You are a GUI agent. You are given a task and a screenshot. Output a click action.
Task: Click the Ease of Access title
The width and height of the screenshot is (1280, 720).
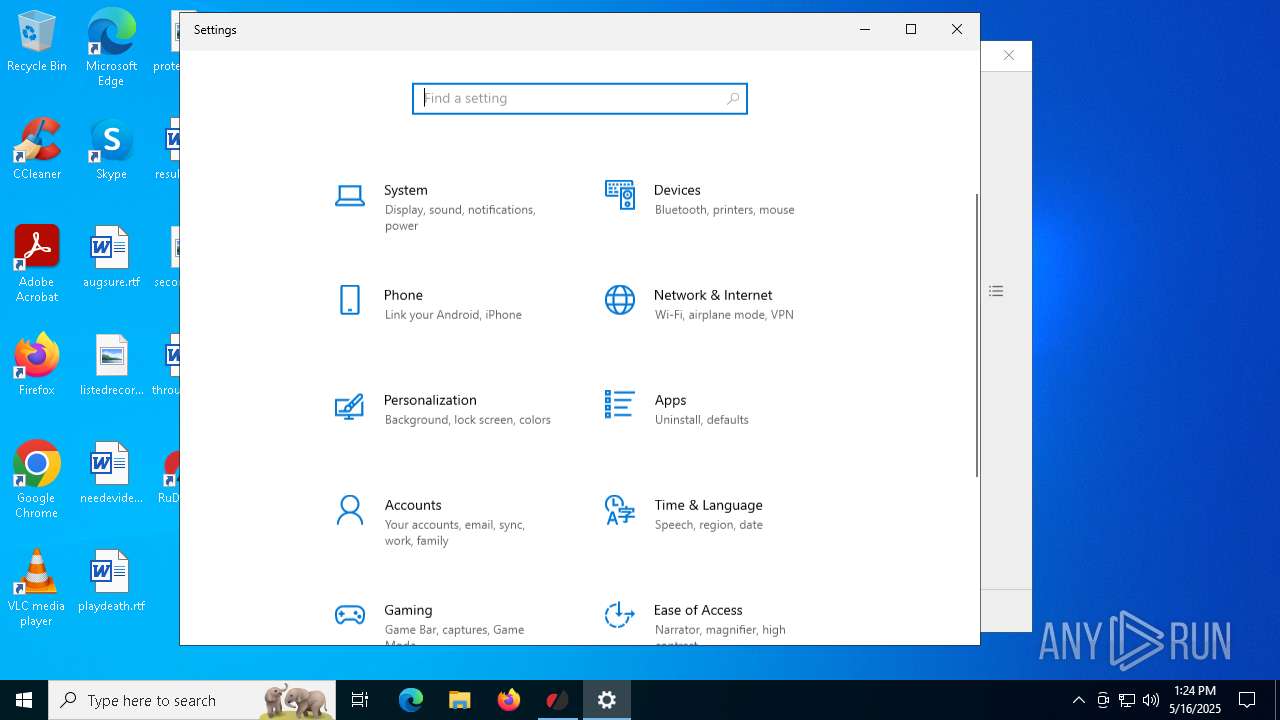[698, 610]
